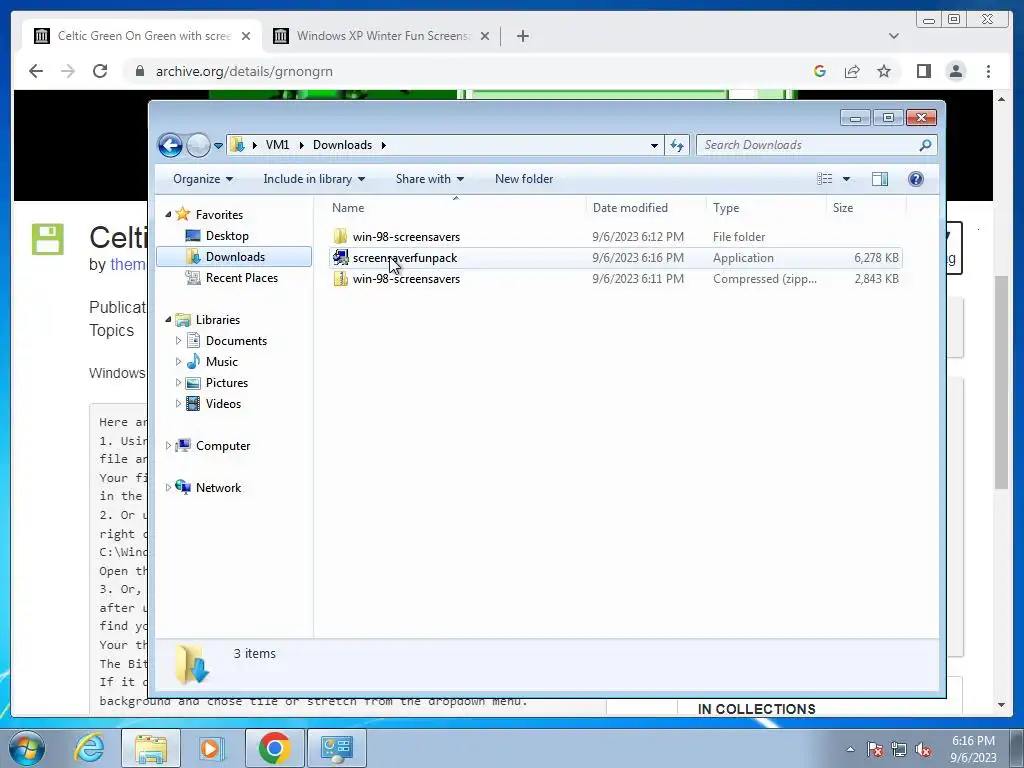1024x768 pixels.
Task: Click Explorer Forward navigation arrow
Action: point(198,145)
